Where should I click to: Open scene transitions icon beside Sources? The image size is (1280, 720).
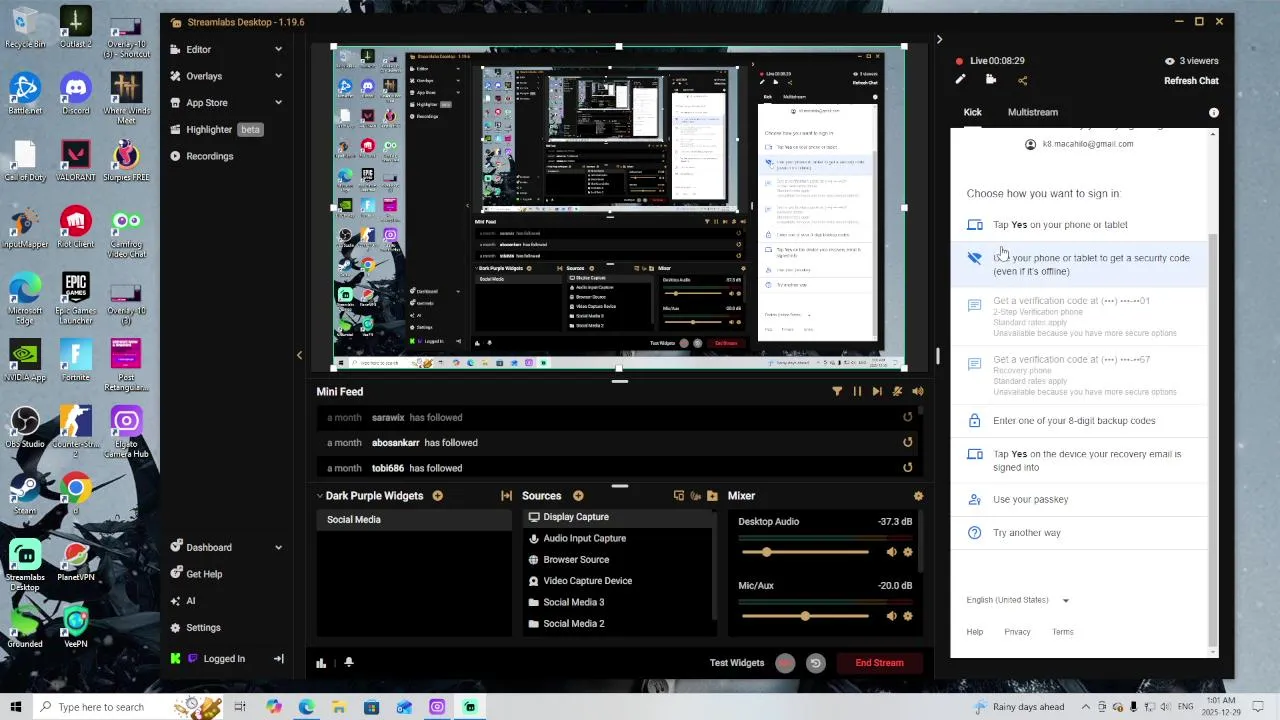(x=506, y=496)
